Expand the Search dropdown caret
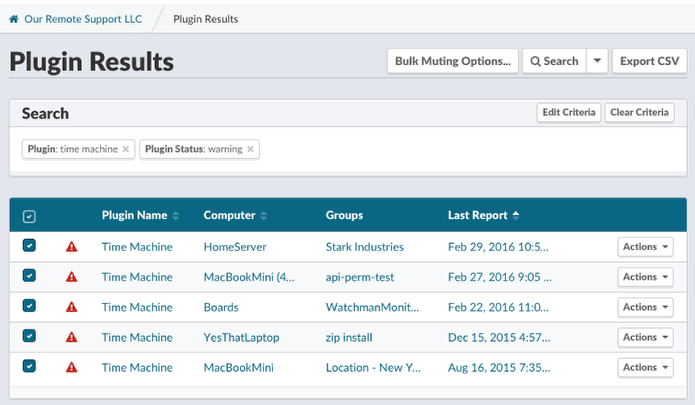695x405 pixels. tap(597, 61)
